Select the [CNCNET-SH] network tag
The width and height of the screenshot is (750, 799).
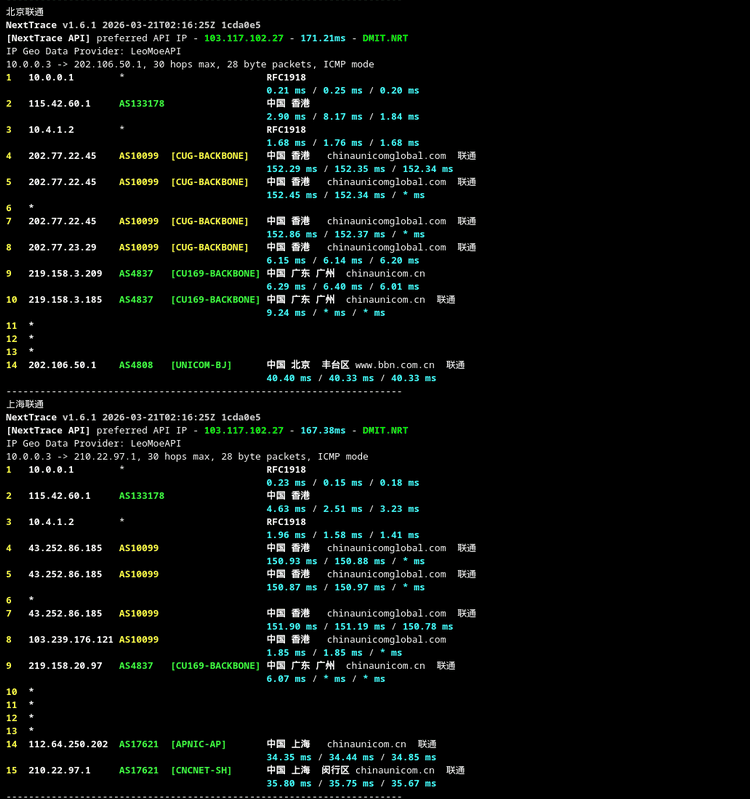[x=201, y=770]
